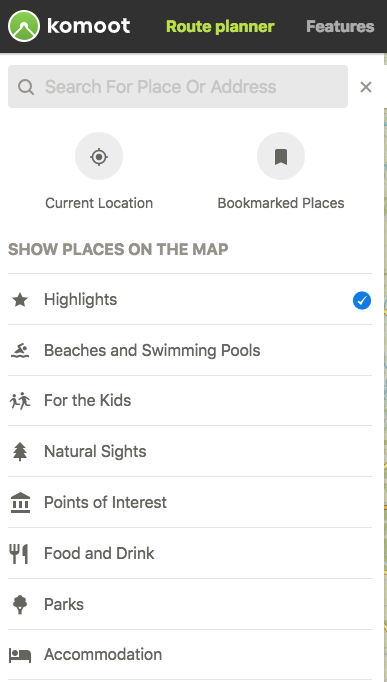Close the search panel with X
Screen dimensions: 387x682
[366, 87]
